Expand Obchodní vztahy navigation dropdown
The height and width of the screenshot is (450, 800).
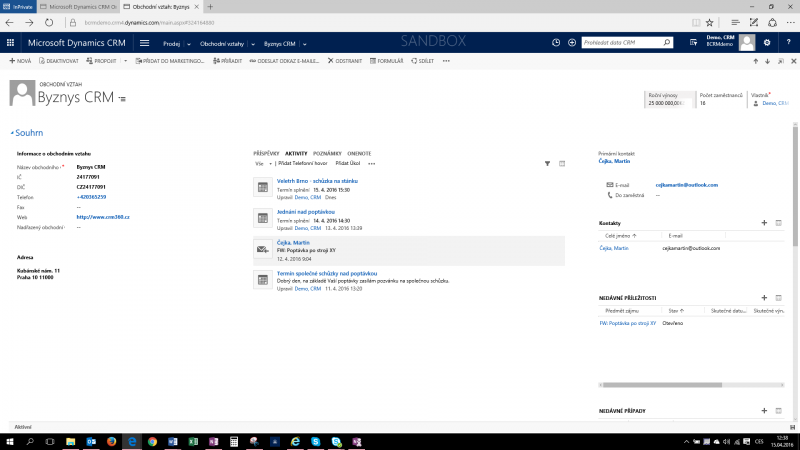point(253,44)
